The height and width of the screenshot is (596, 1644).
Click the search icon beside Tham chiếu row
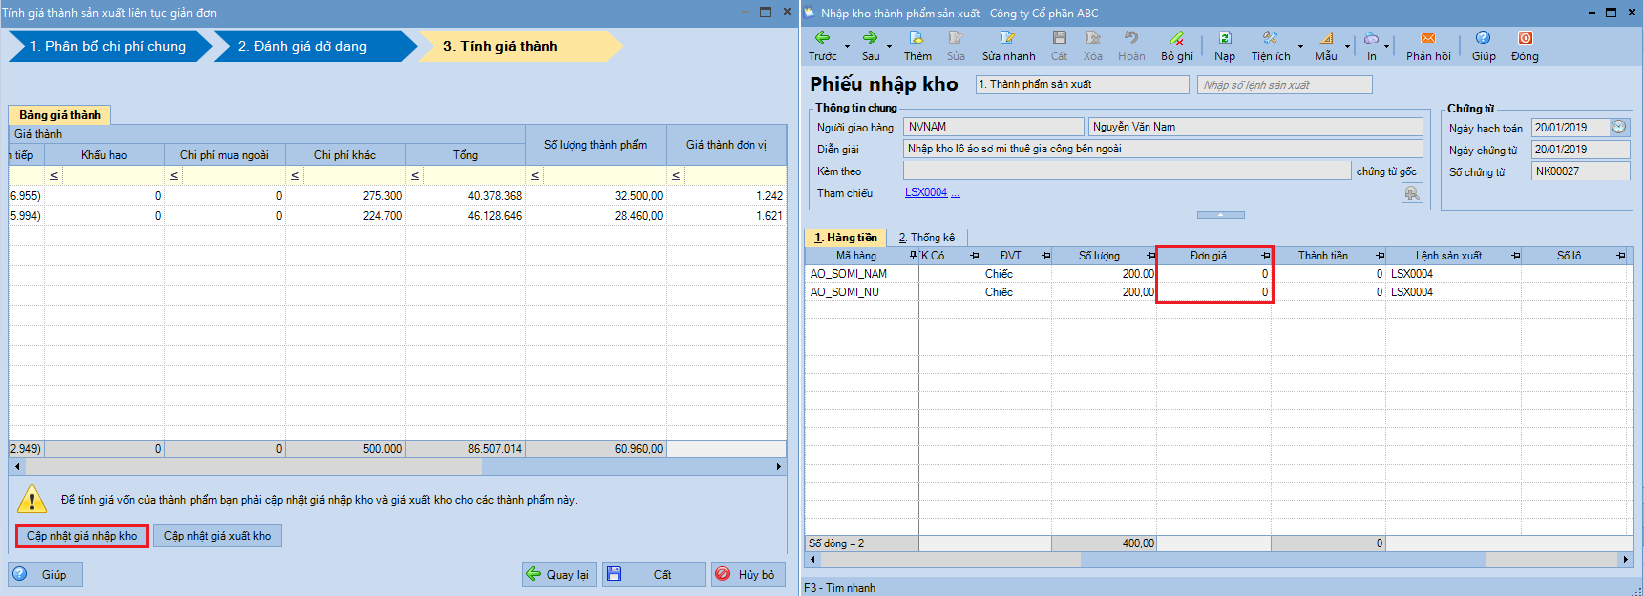coord(1412,194)
